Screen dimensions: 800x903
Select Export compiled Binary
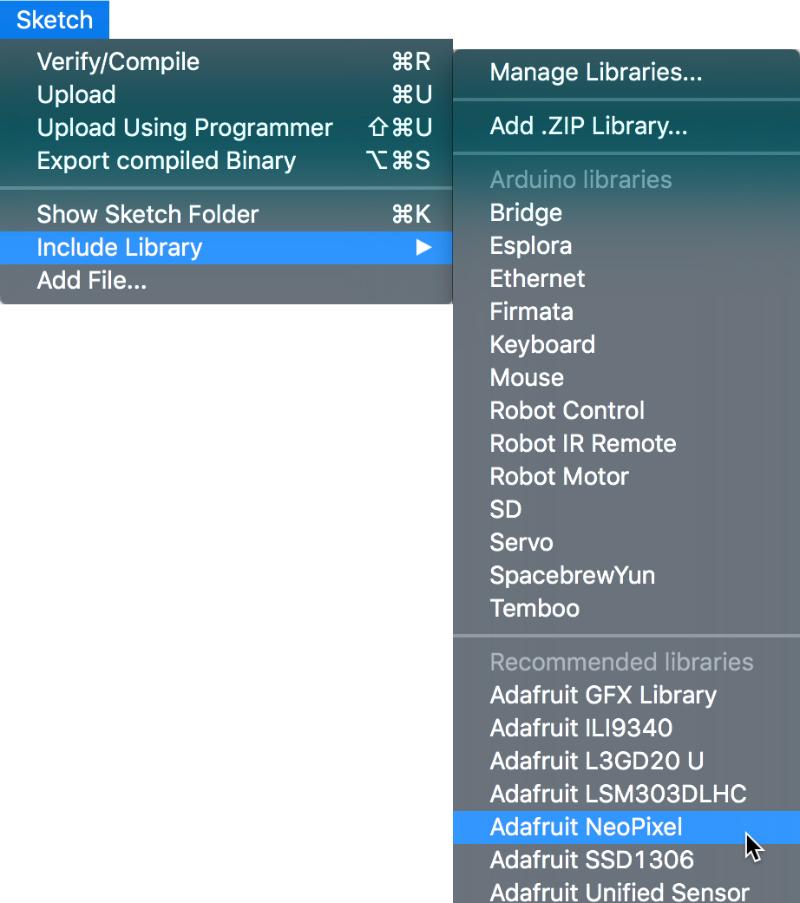click(226, 161)
